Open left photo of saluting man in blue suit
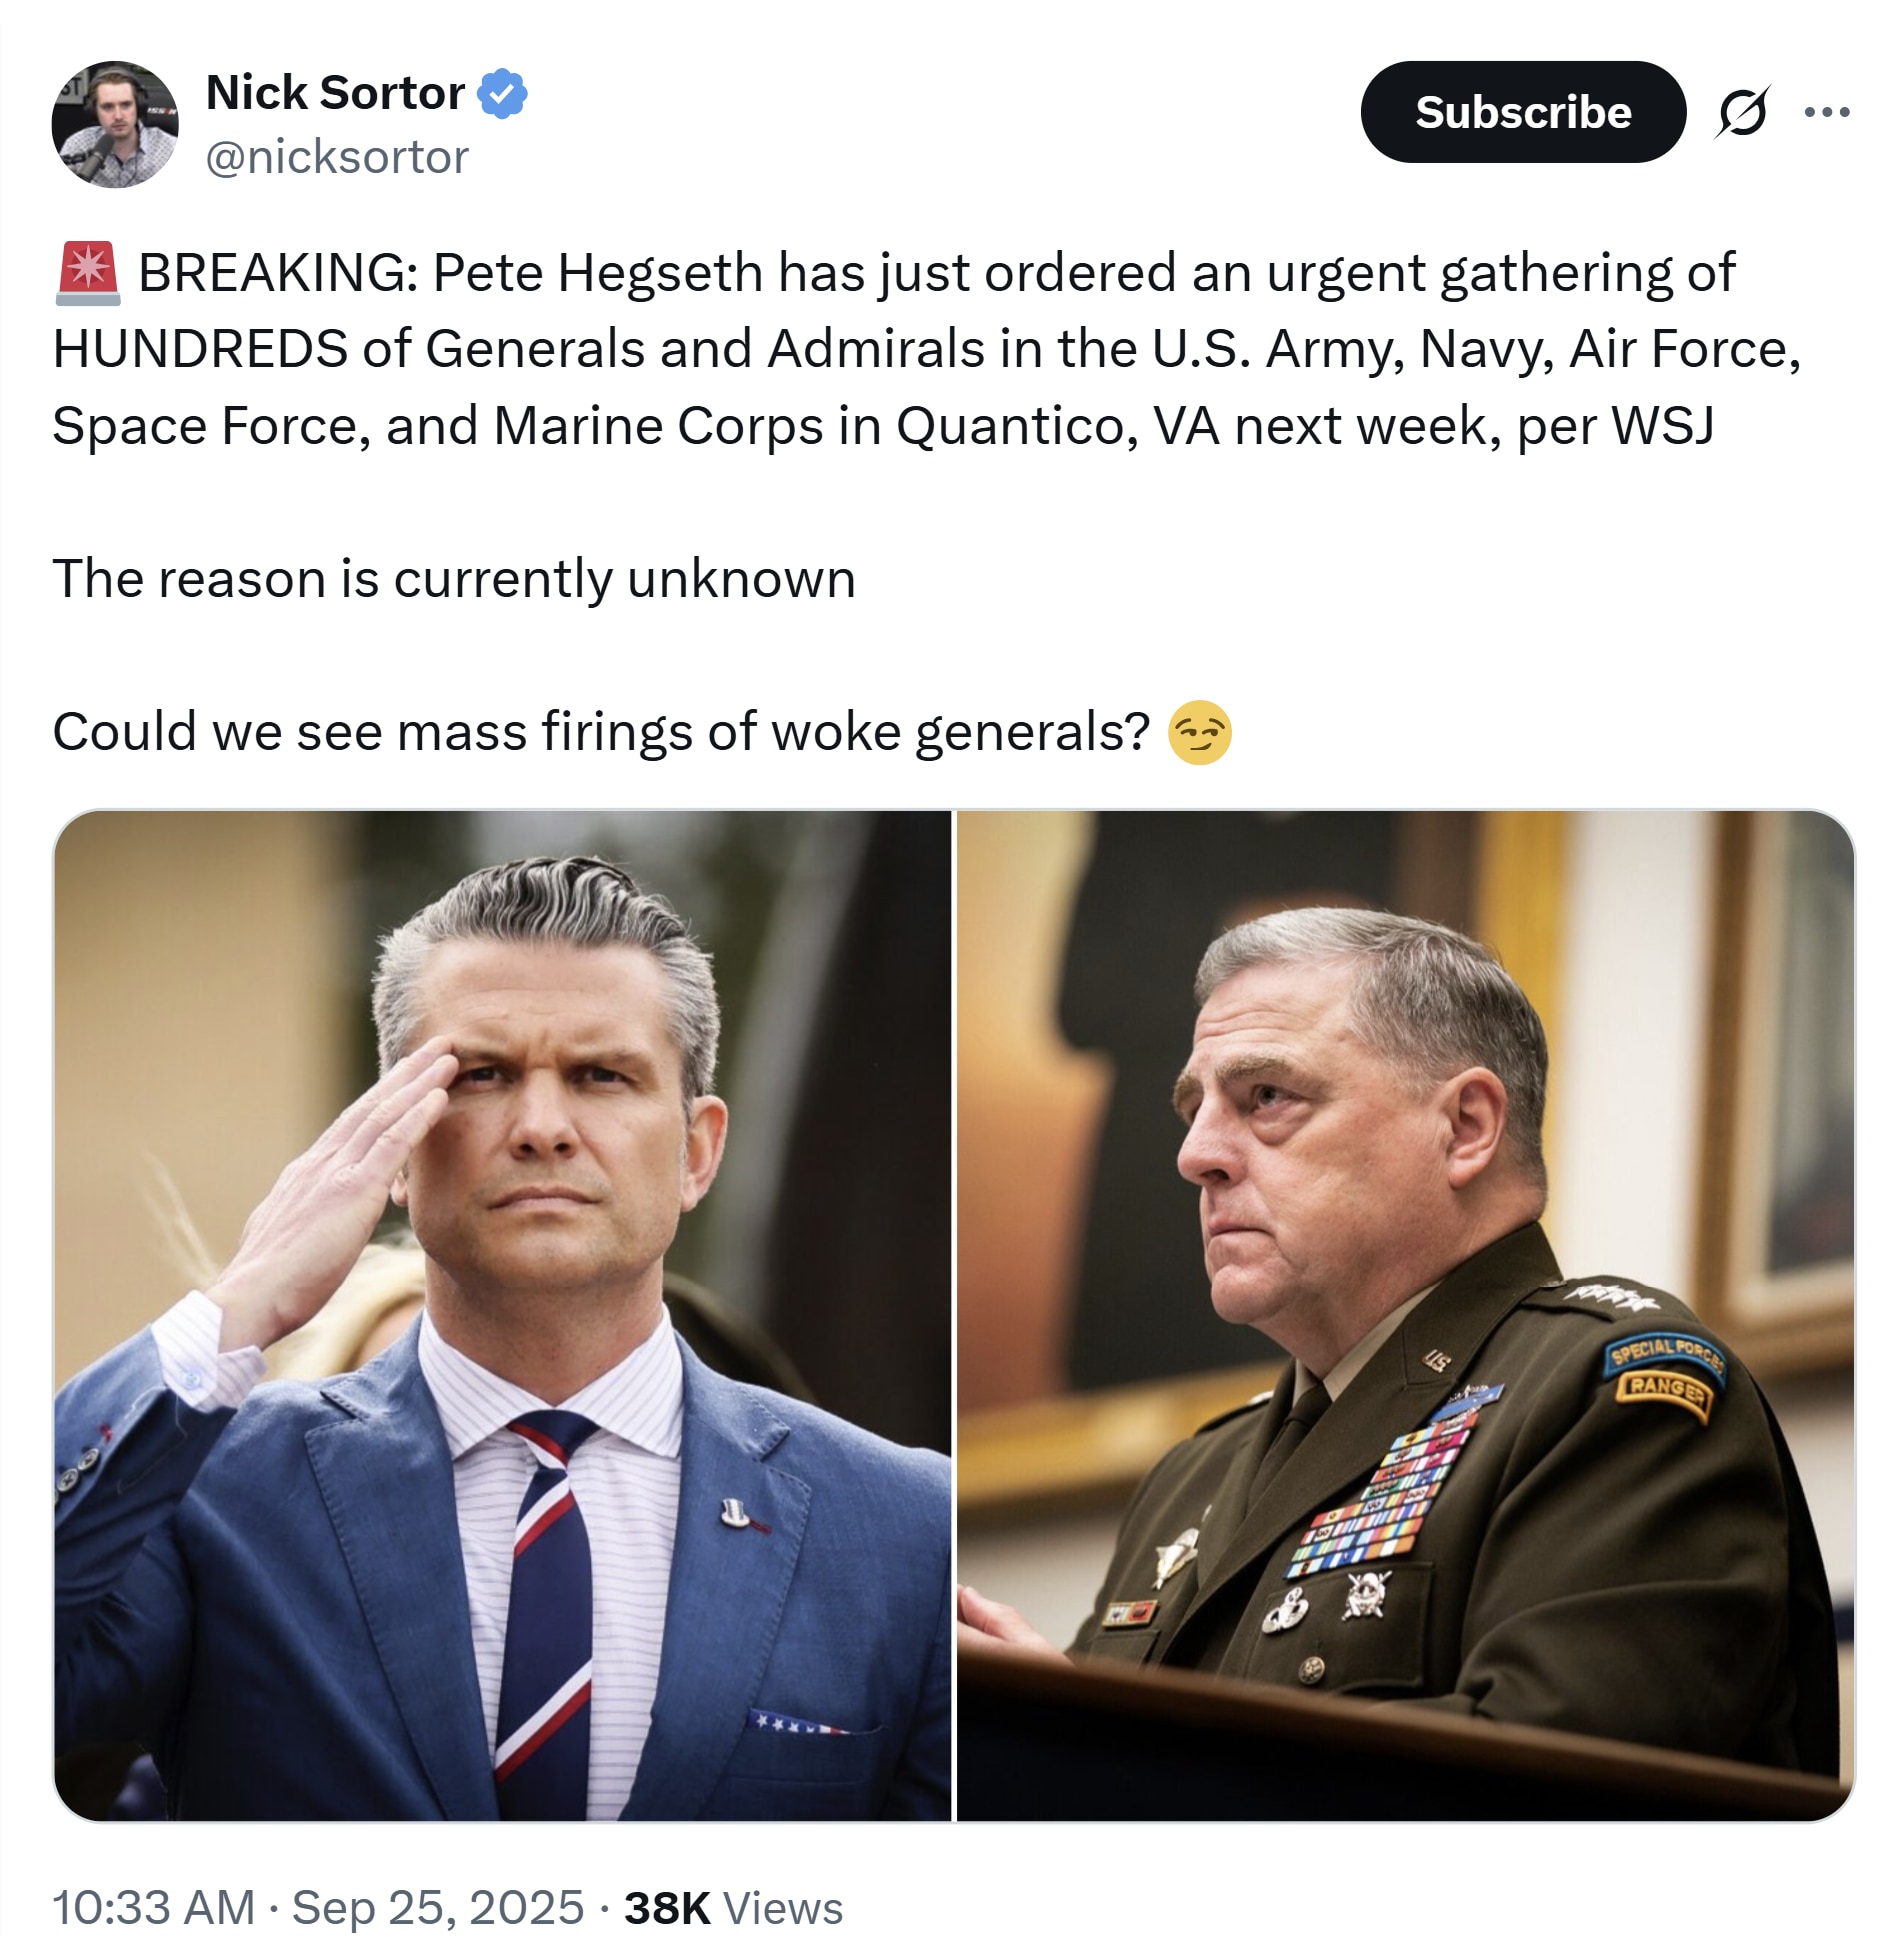 point(502,1315)
